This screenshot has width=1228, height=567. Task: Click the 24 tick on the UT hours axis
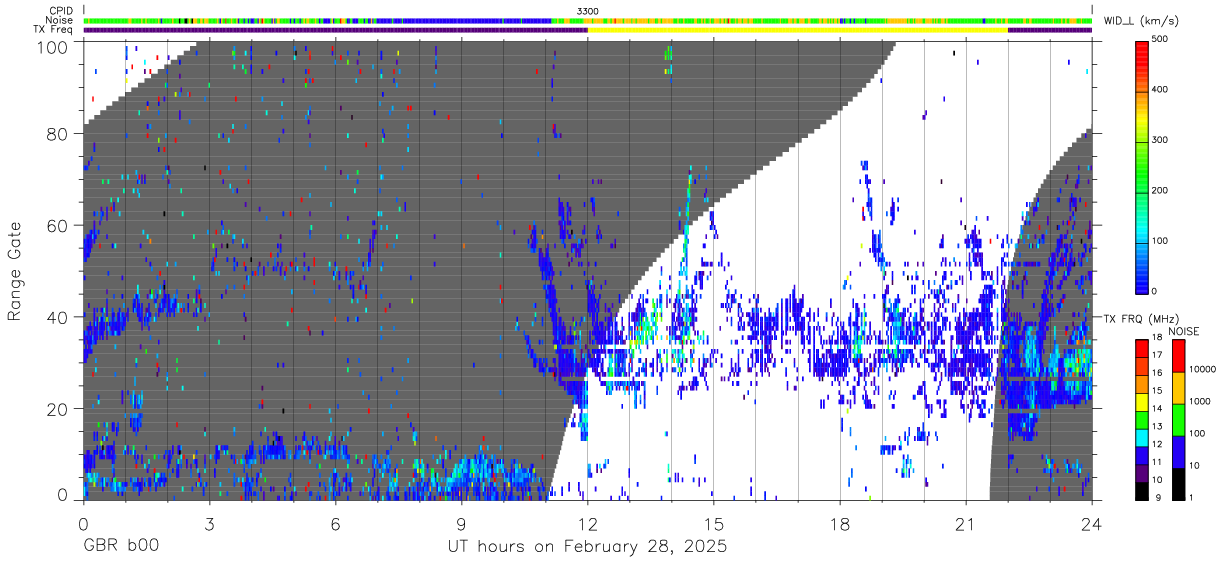(x=1091, y=524)
